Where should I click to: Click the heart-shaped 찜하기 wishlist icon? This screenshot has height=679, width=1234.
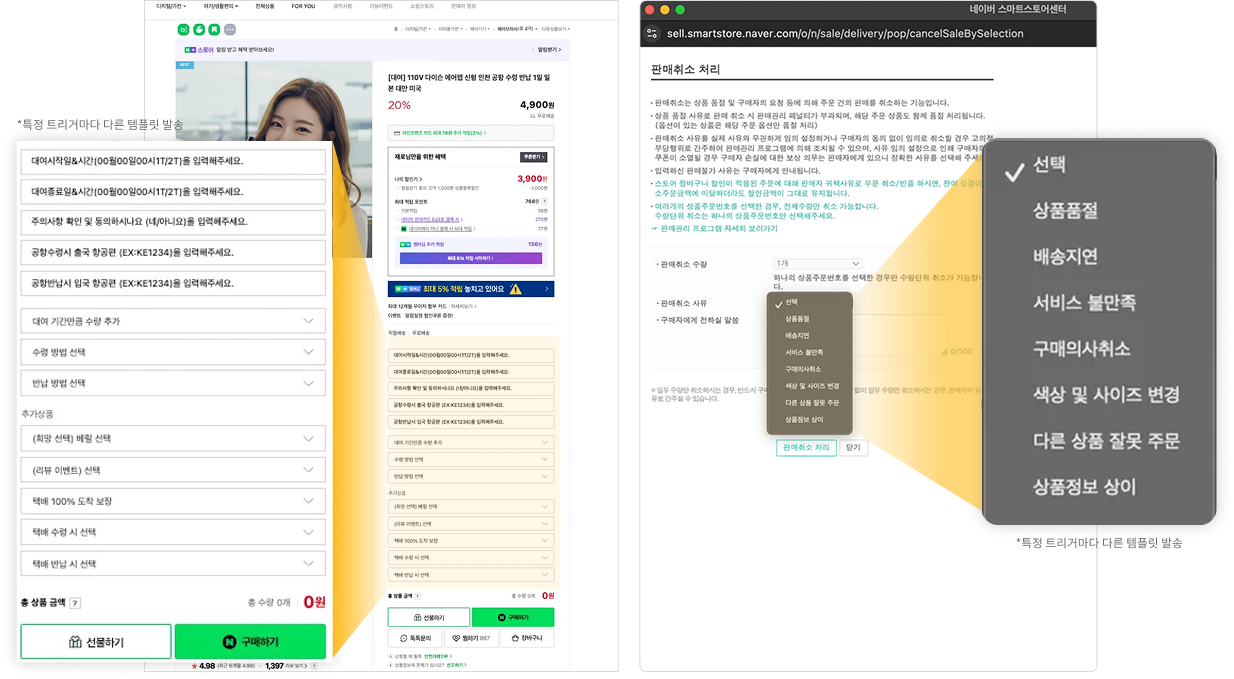[456, 637]
